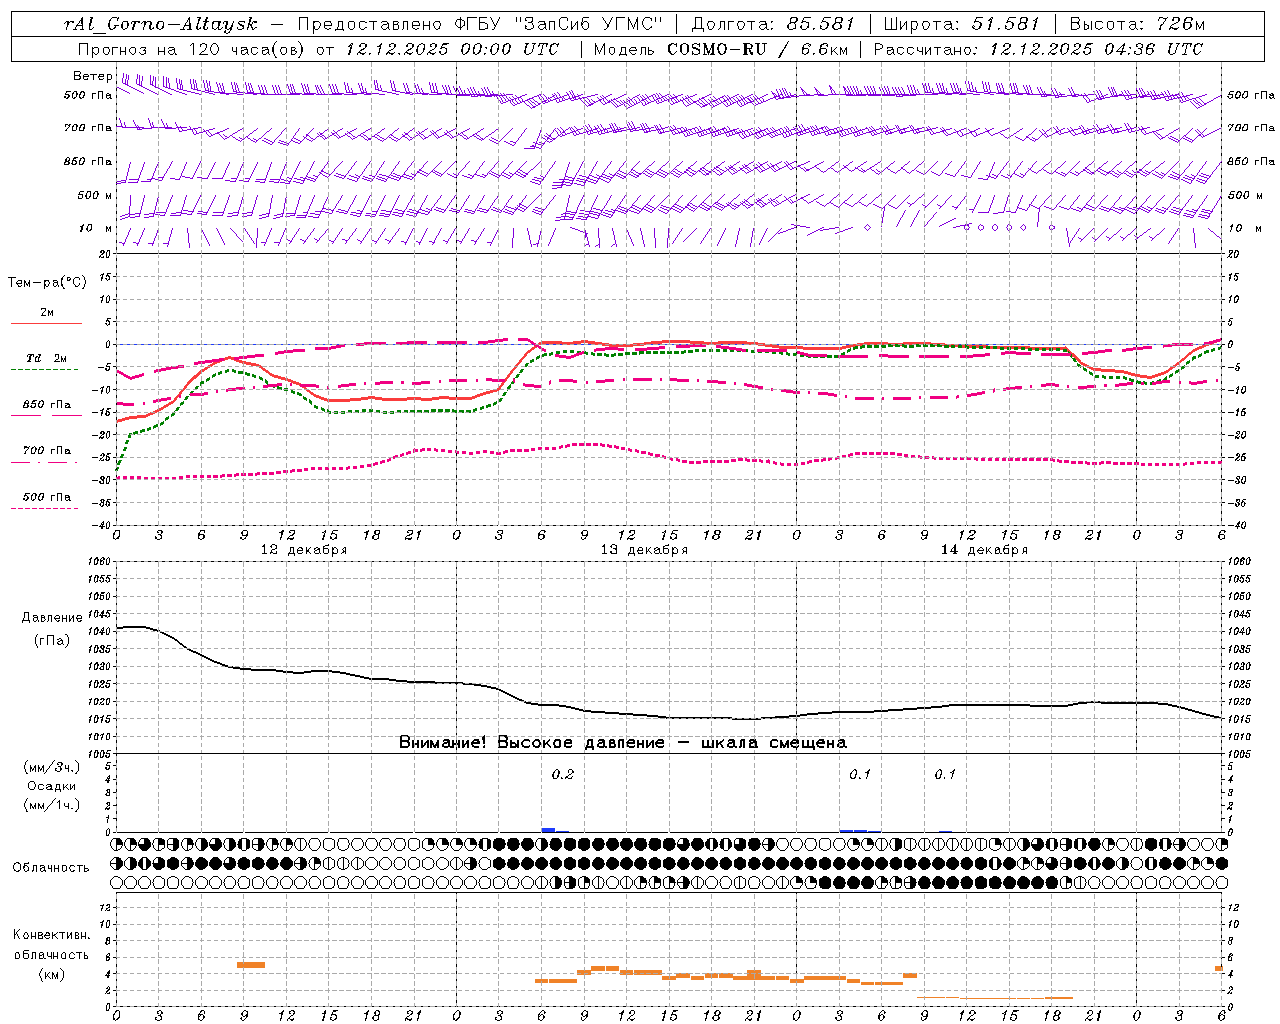This screenshot has height=1024, width=1280.
Task: Click the calculation time 12.12.2025 04:36 UTC
Action: coord(1096,49)
